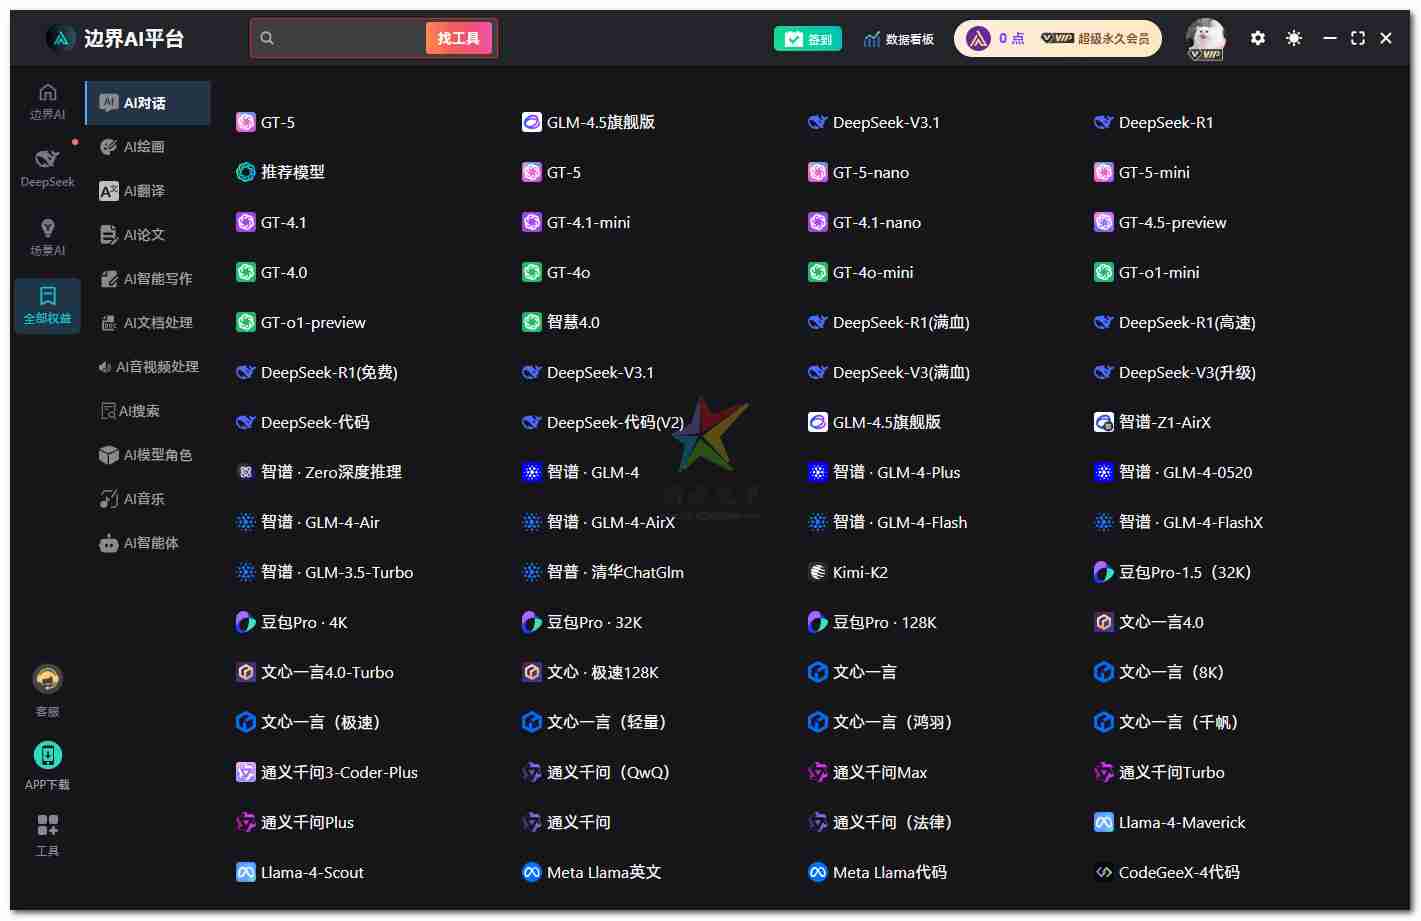Viewport: 1421px width, 921px height.
Task: Open the AI文档处理 section
Action: click(148, 322)
